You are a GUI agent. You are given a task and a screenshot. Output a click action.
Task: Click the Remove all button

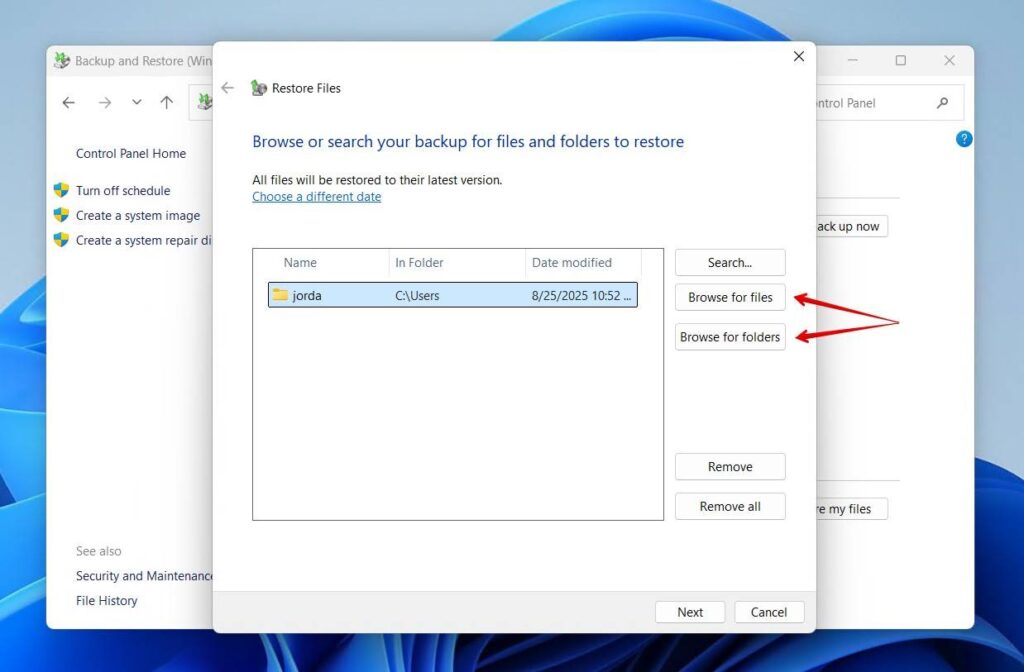point(730,506)
